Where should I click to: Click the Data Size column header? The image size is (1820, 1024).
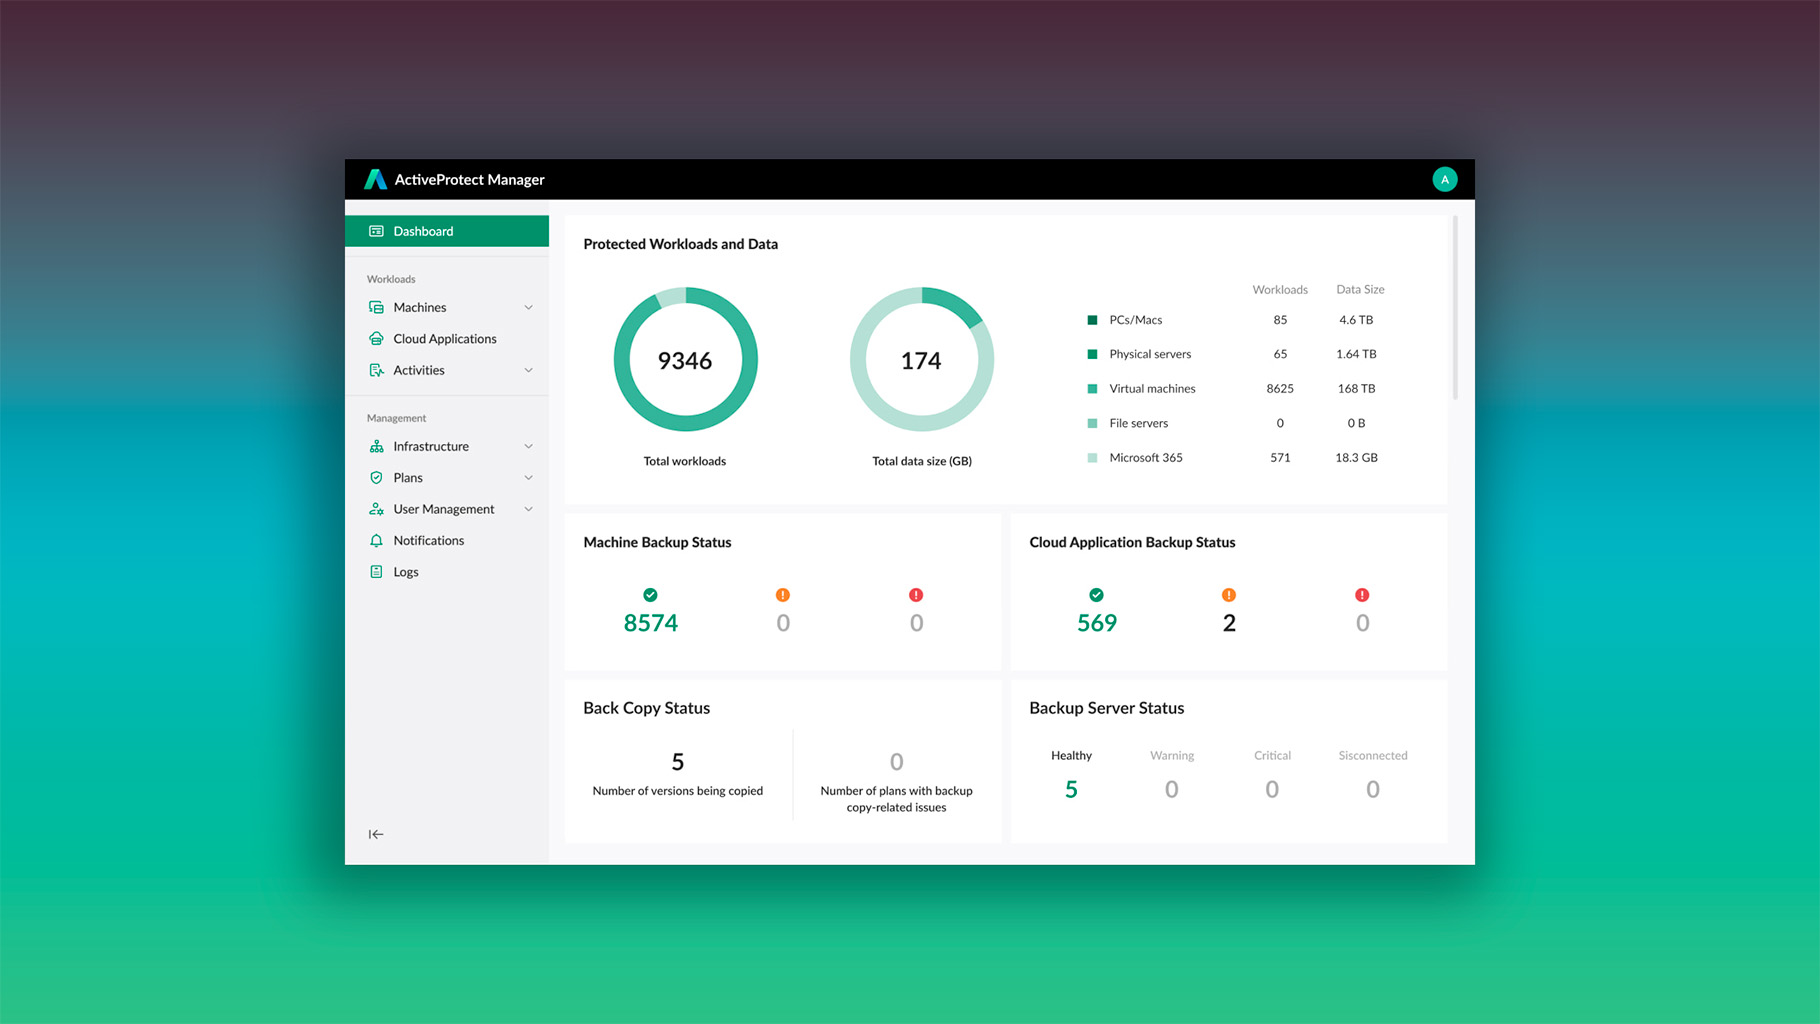tap(1360, 290)
